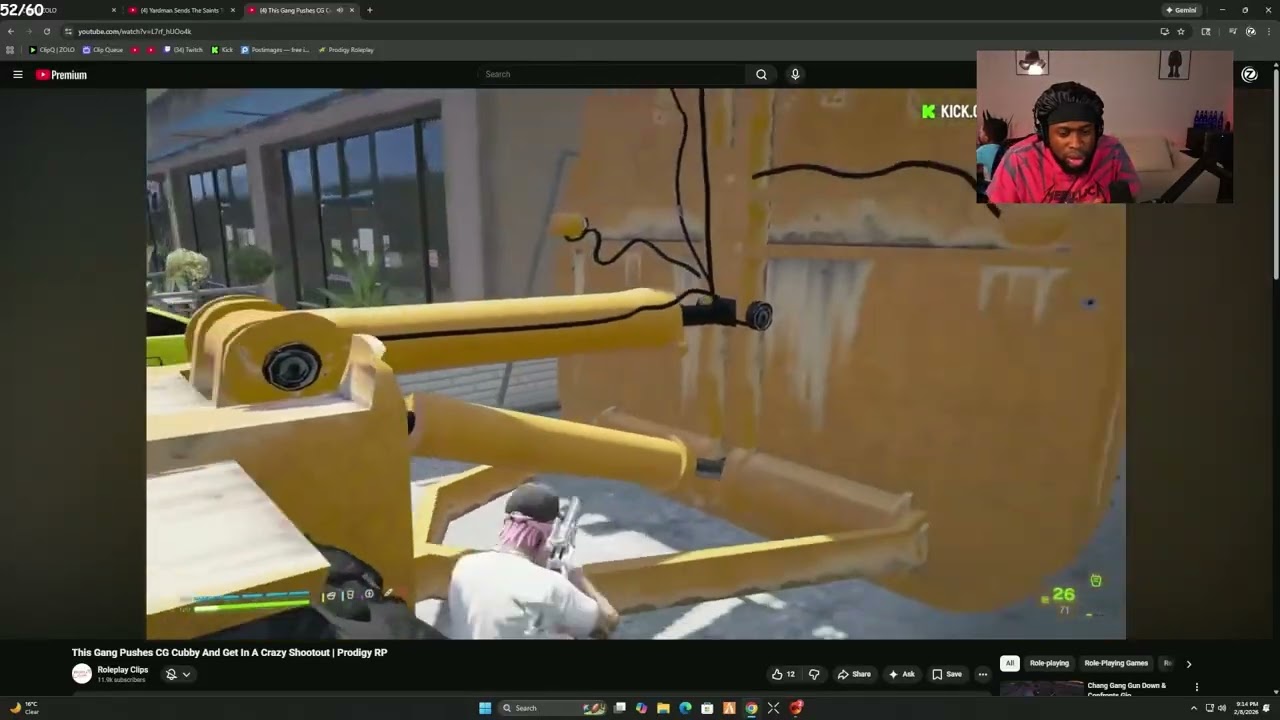
Task: Open a new browser tab
Action: 370,10
